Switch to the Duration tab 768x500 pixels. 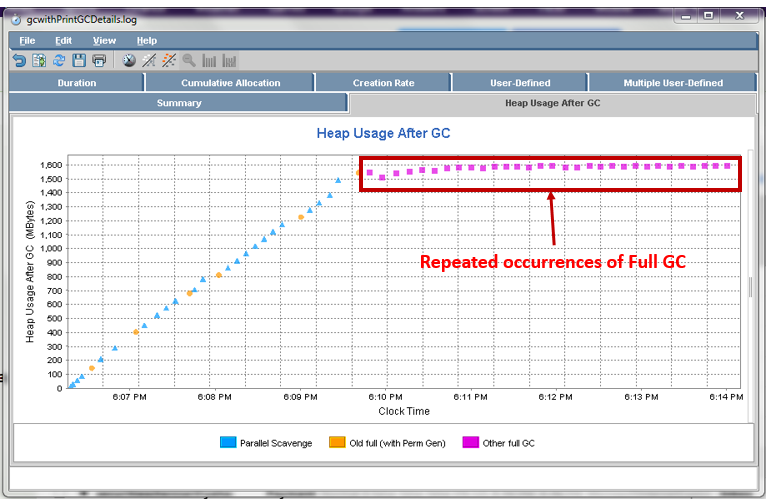point(77,83)
